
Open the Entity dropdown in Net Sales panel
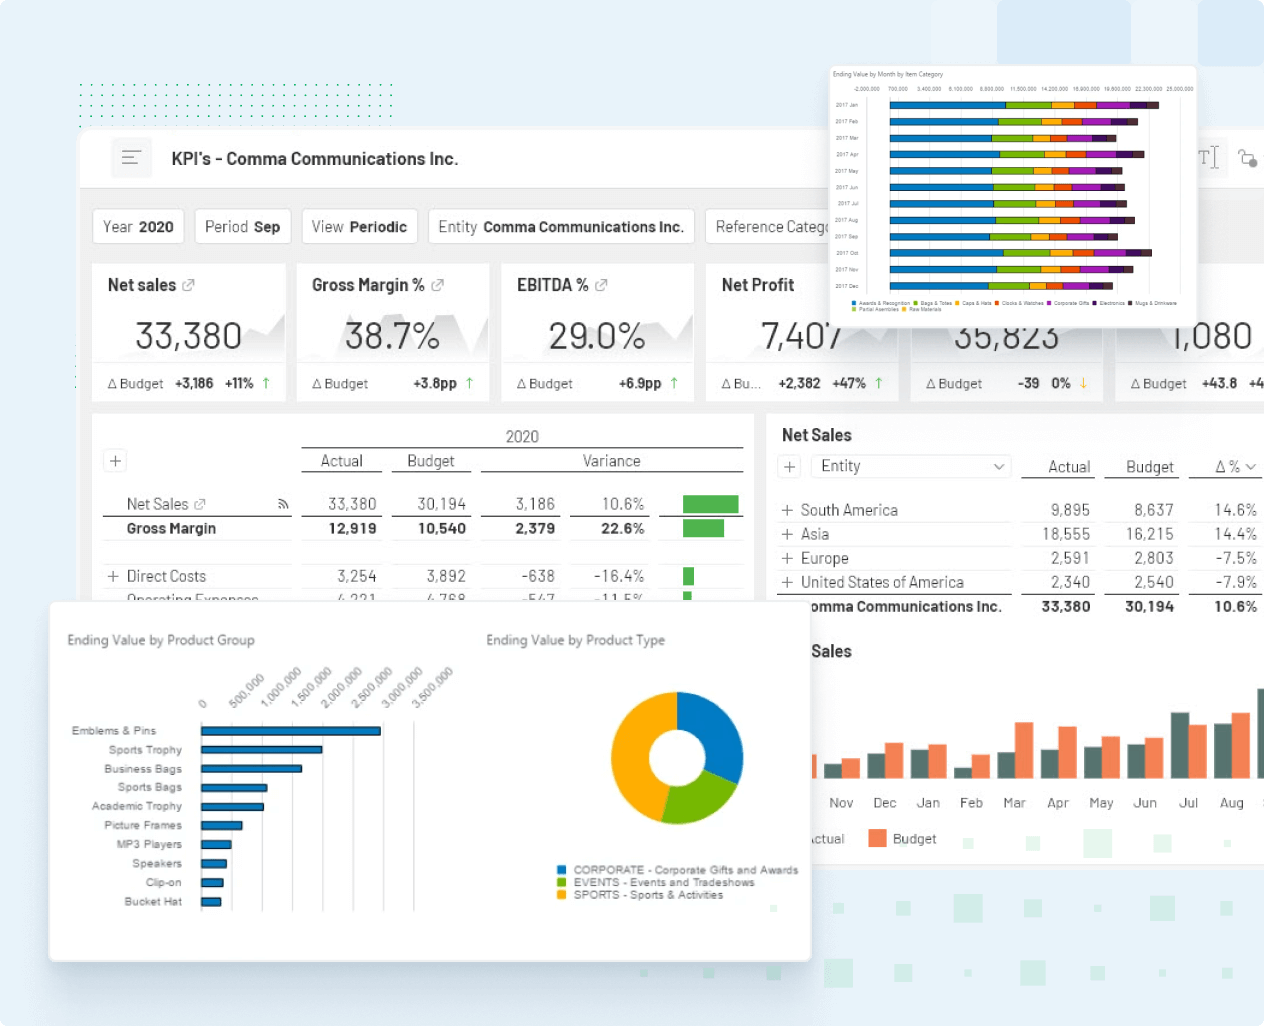click(910, 466)
